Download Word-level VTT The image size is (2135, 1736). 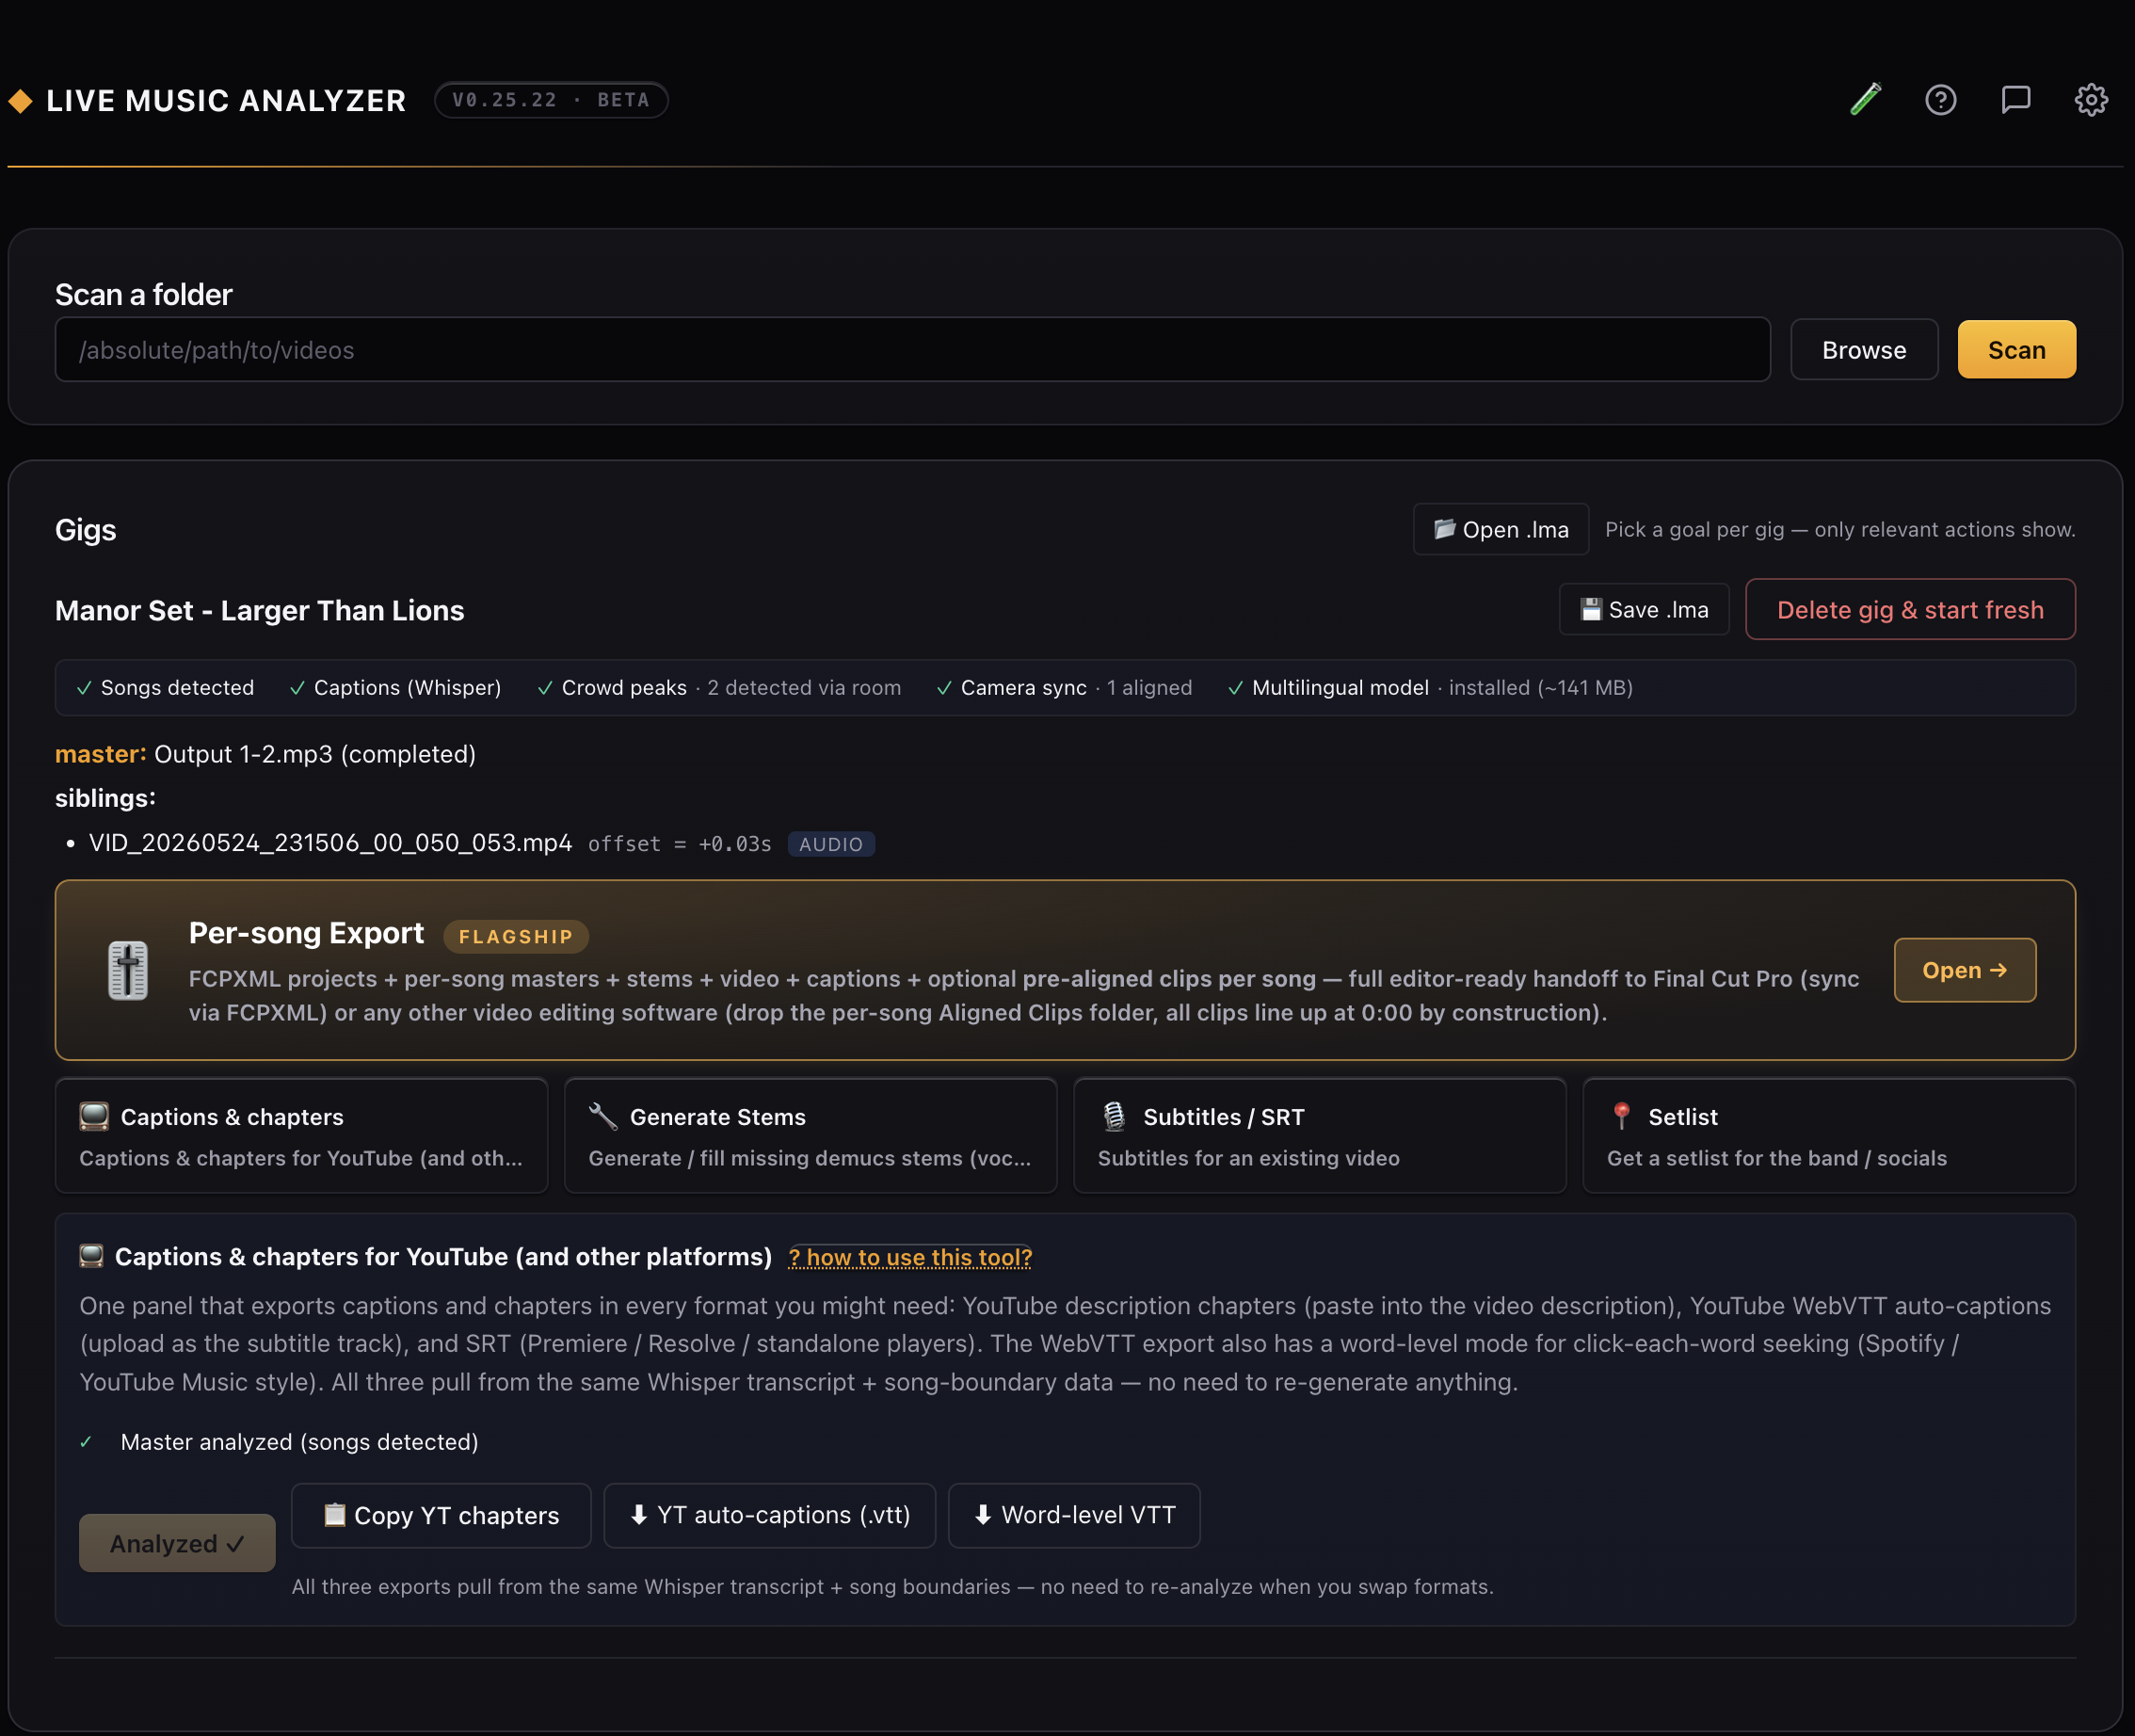pos(1073,1515)
